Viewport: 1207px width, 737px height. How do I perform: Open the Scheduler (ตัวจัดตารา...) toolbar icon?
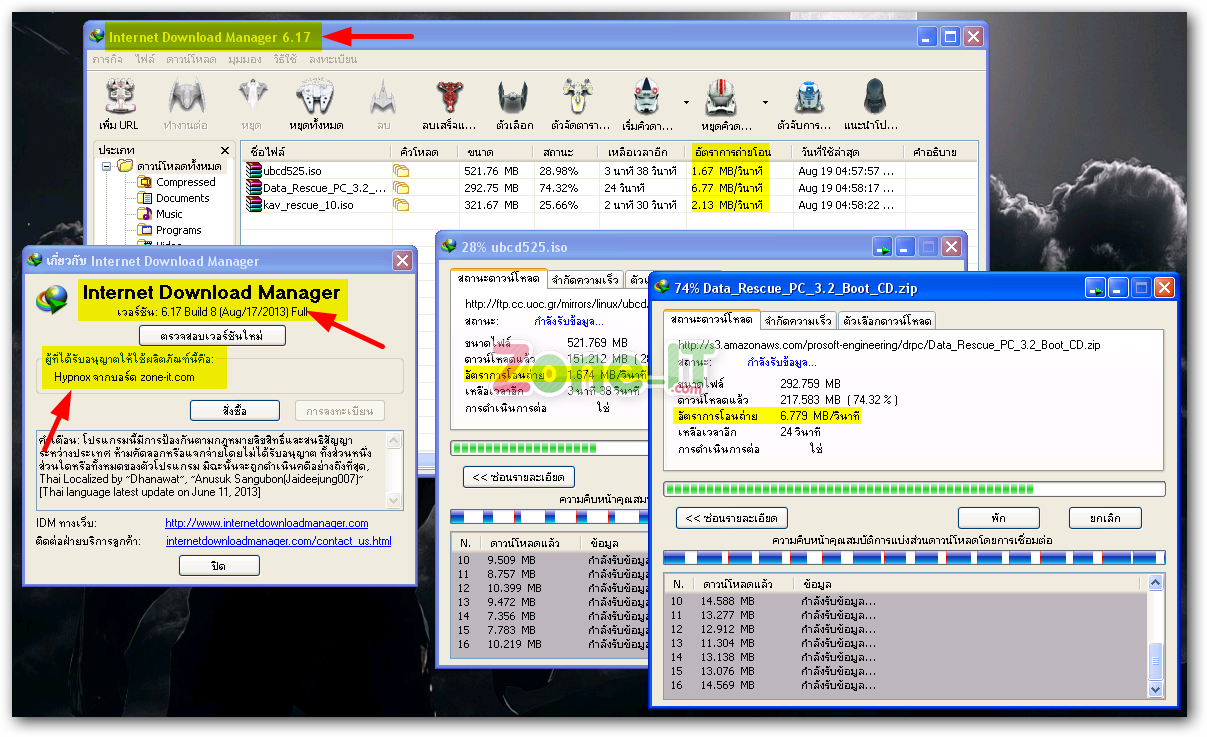(576, 97)
